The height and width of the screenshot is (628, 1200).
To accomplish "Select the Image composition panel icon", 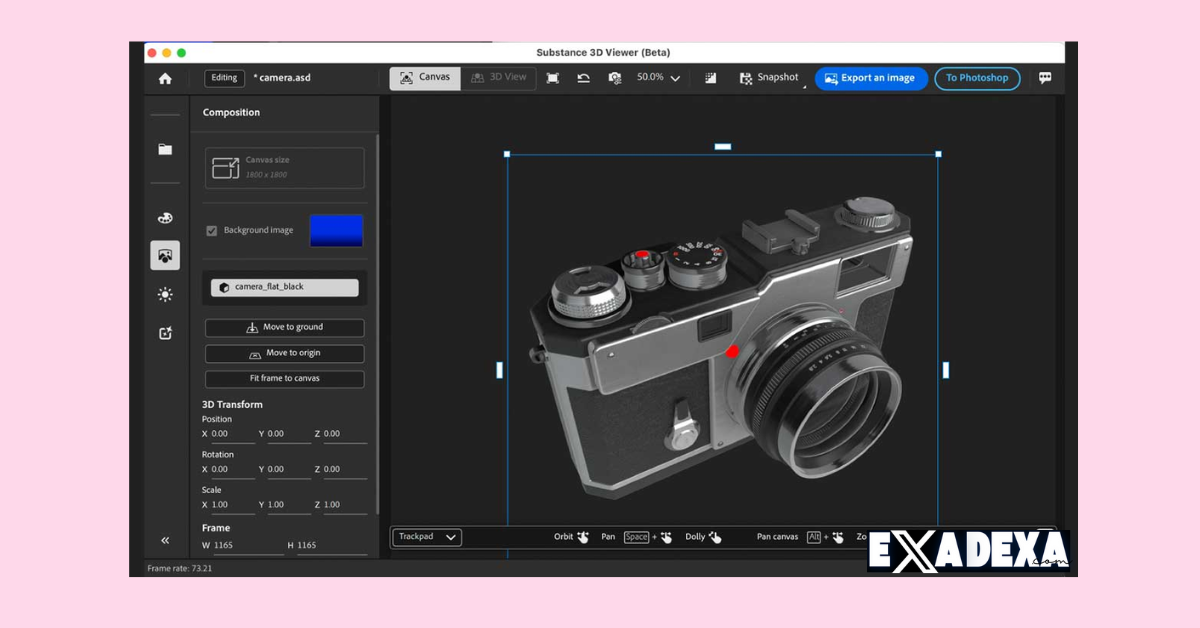I will point(165,255).
